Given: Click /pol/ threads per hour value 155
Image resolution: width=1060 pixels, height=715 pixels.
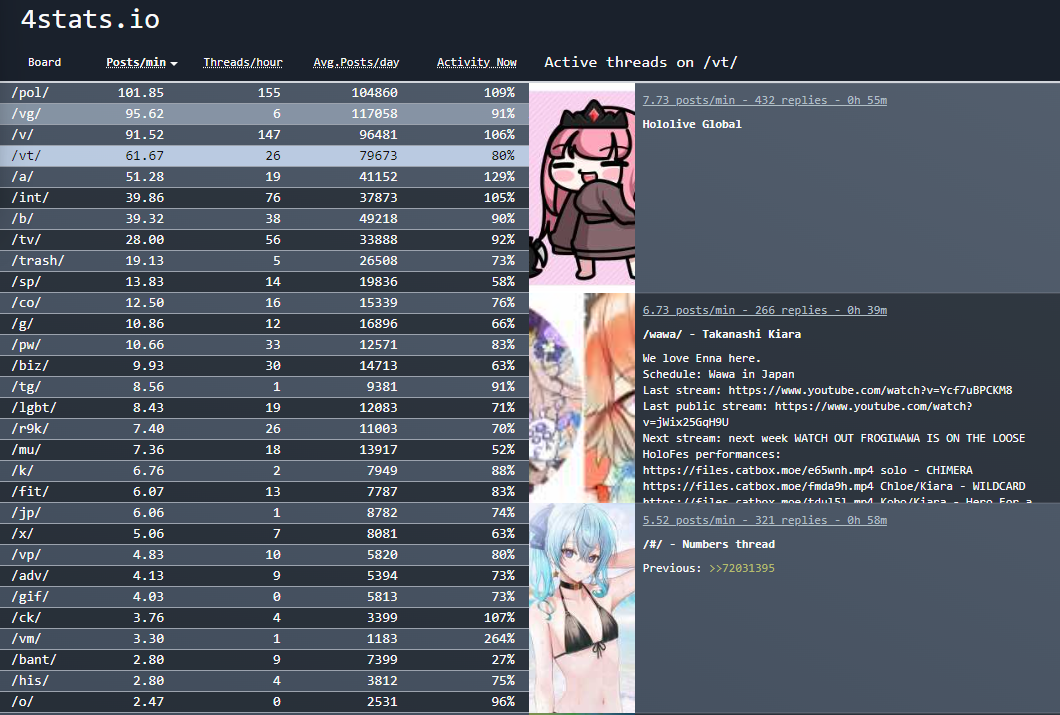Looking at the screenshot, I should click(269, 93).
